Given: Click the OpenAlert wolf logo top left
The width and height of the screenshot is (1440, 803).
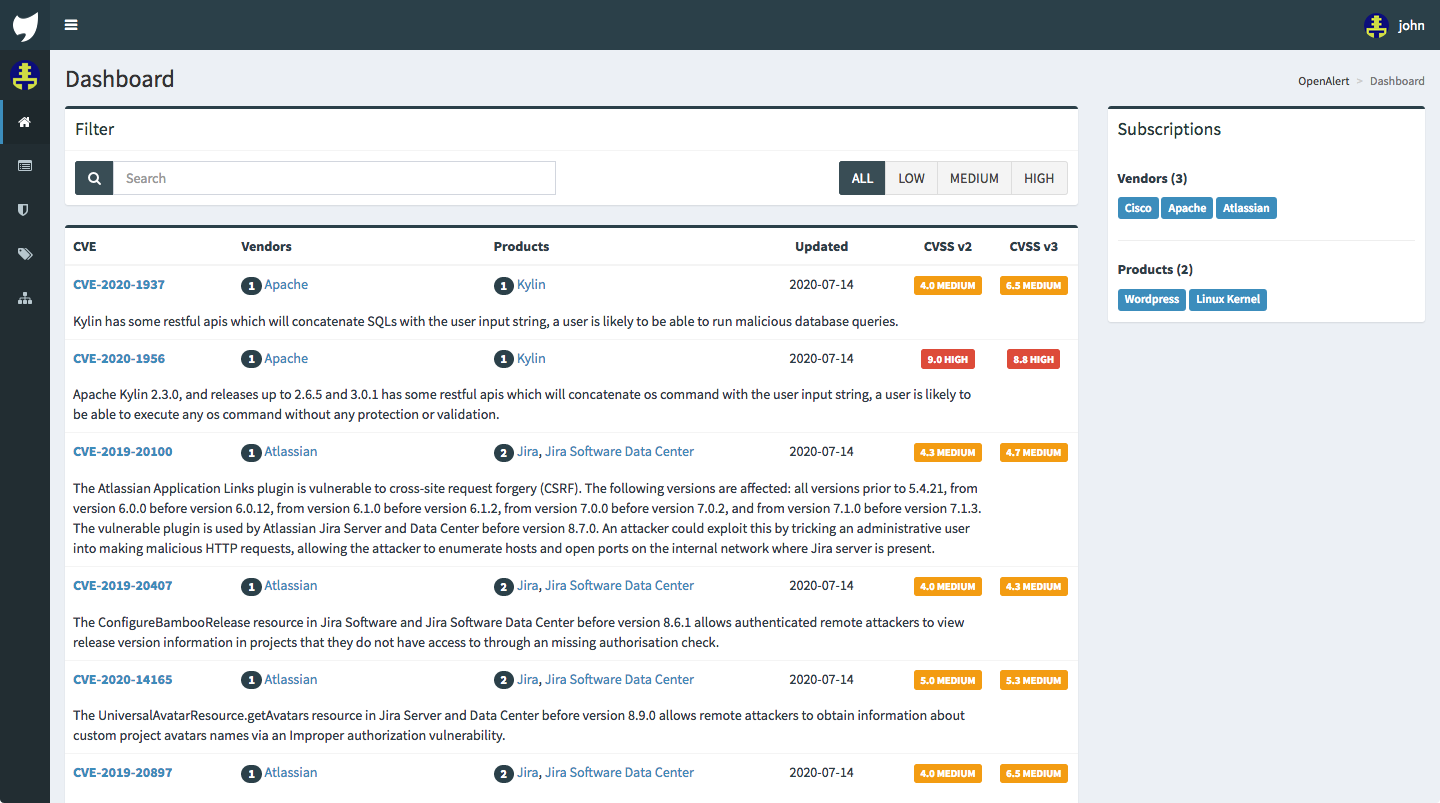Looking at the screenshot, I should [x=24, y=25].
